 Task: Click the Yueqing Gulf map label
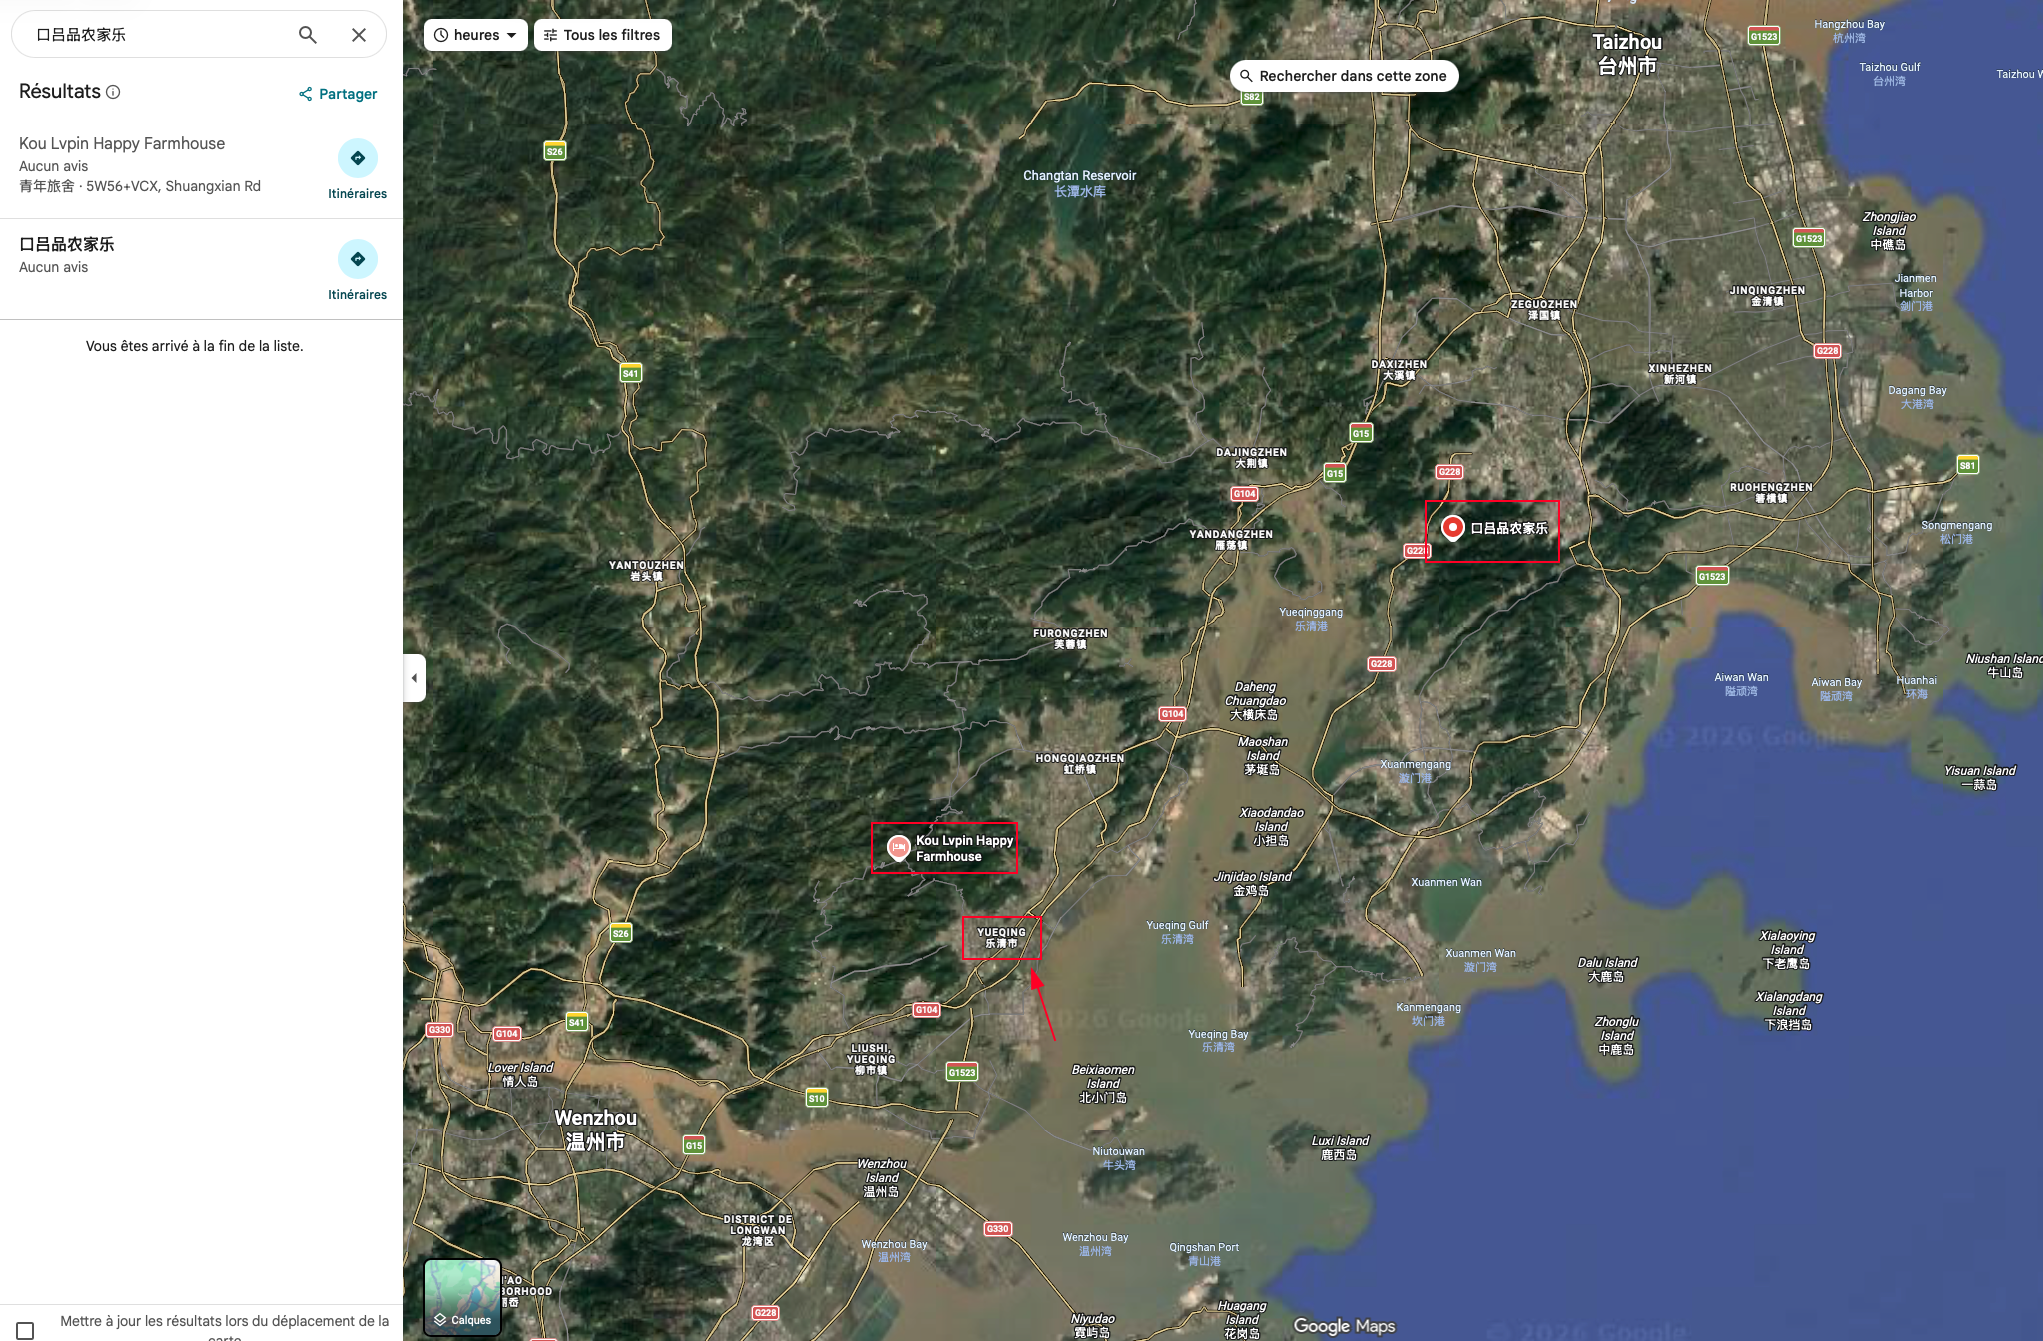tap(1177, 932)
